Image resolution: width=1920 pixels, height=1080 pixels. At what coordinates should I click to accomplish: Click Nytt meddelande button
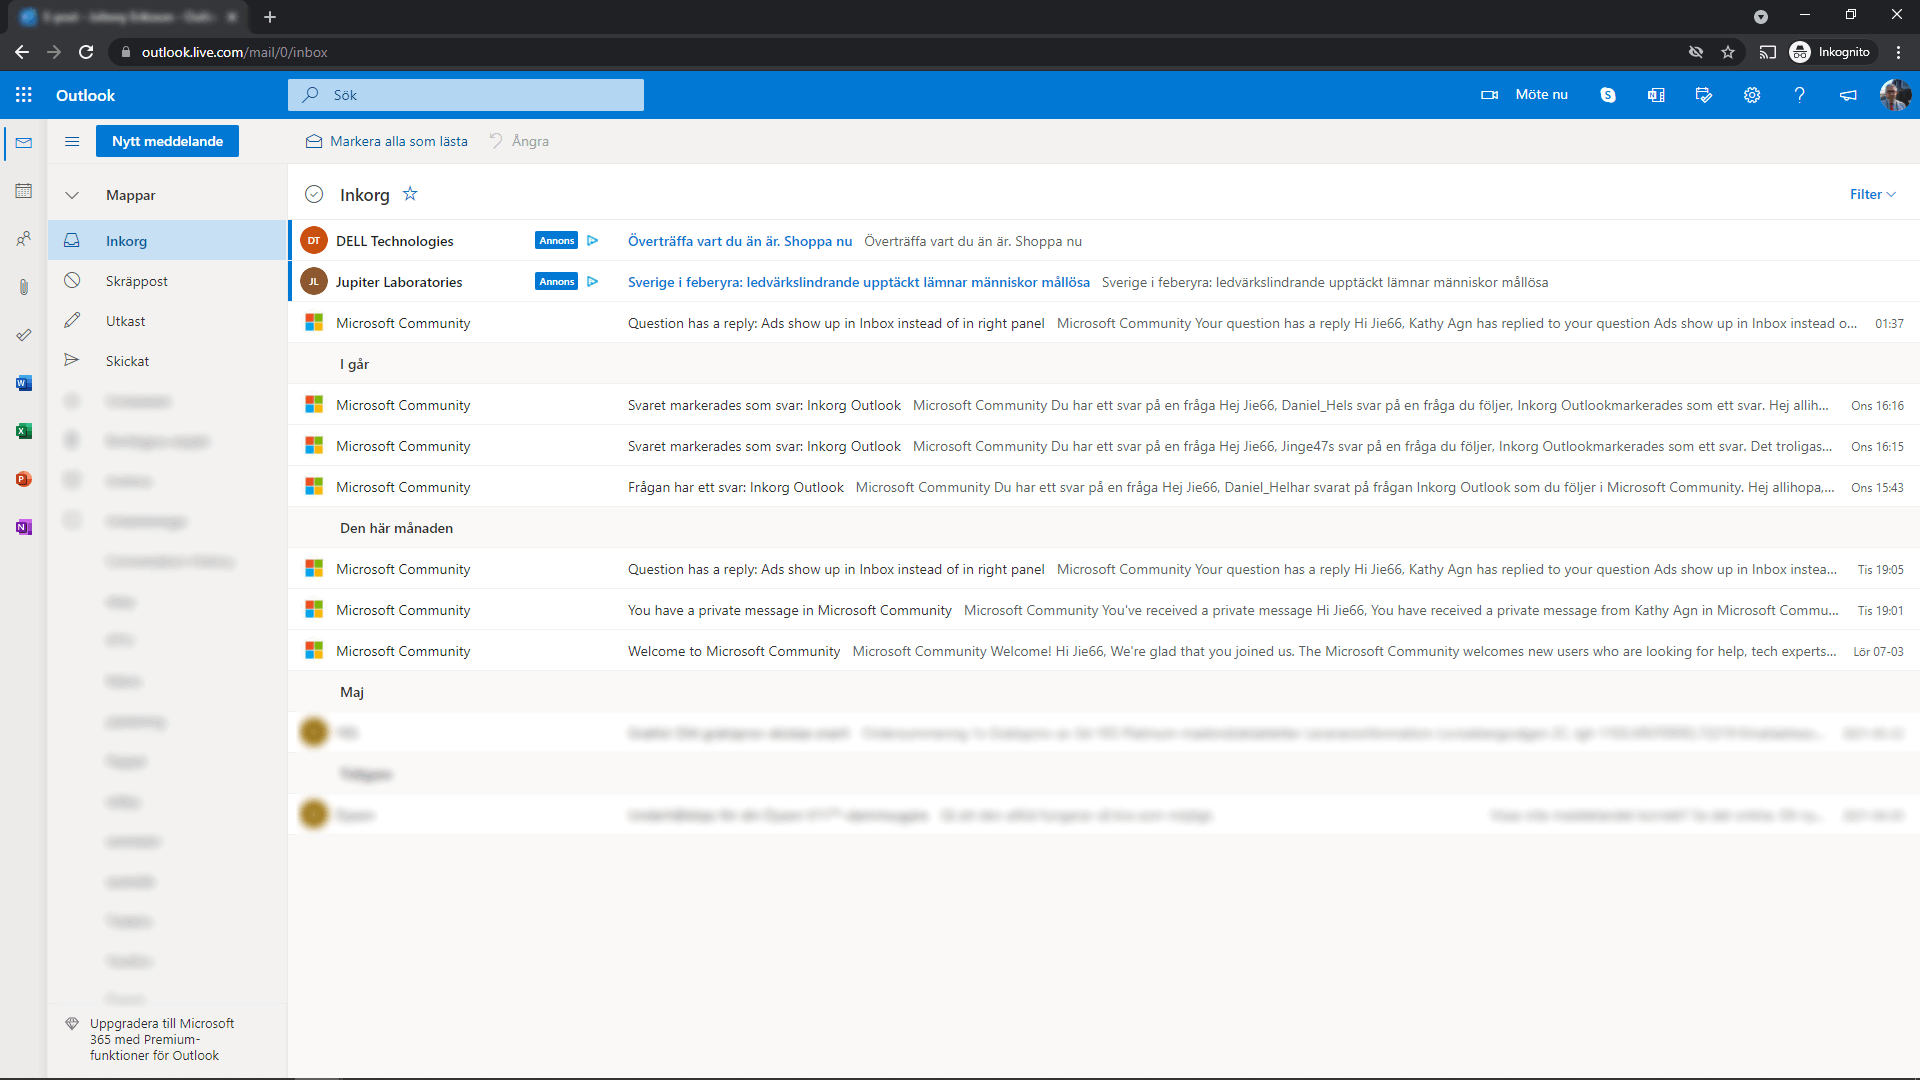(167, 141)
